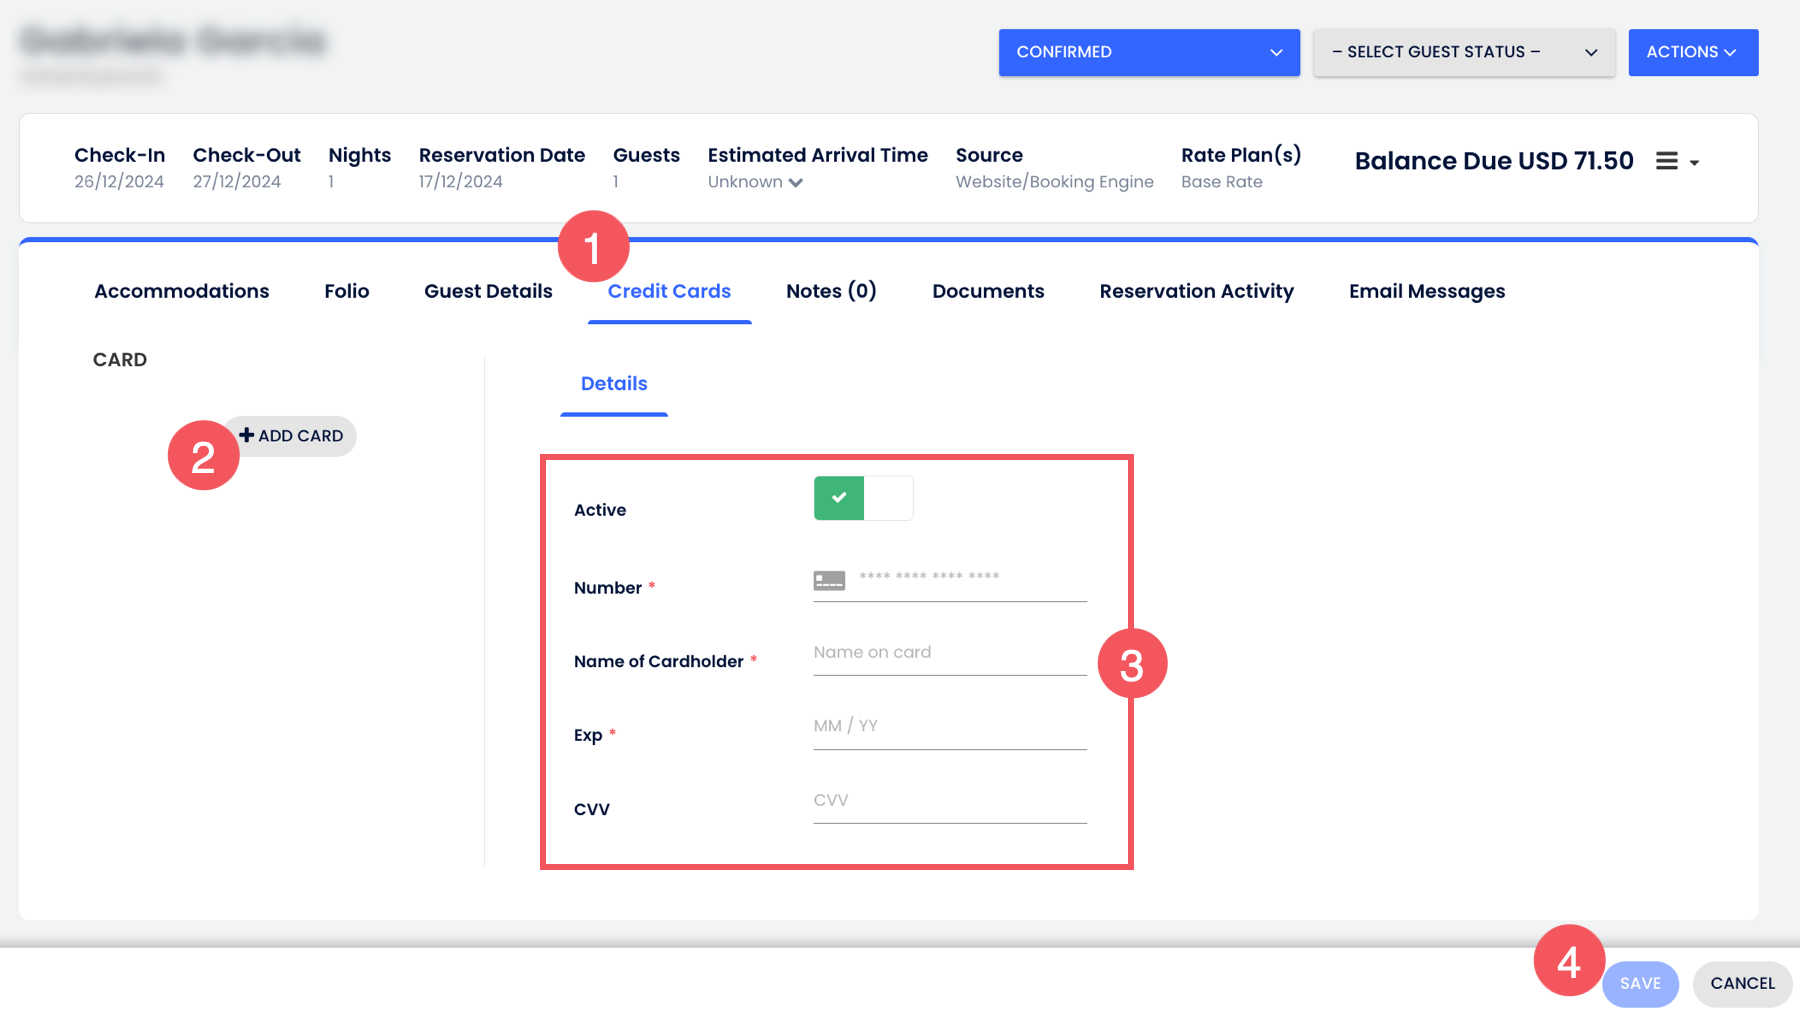Click the MM / YY expiration field
The height and width of the screenshot is (1018, 1800).
(x=949, y=727)
